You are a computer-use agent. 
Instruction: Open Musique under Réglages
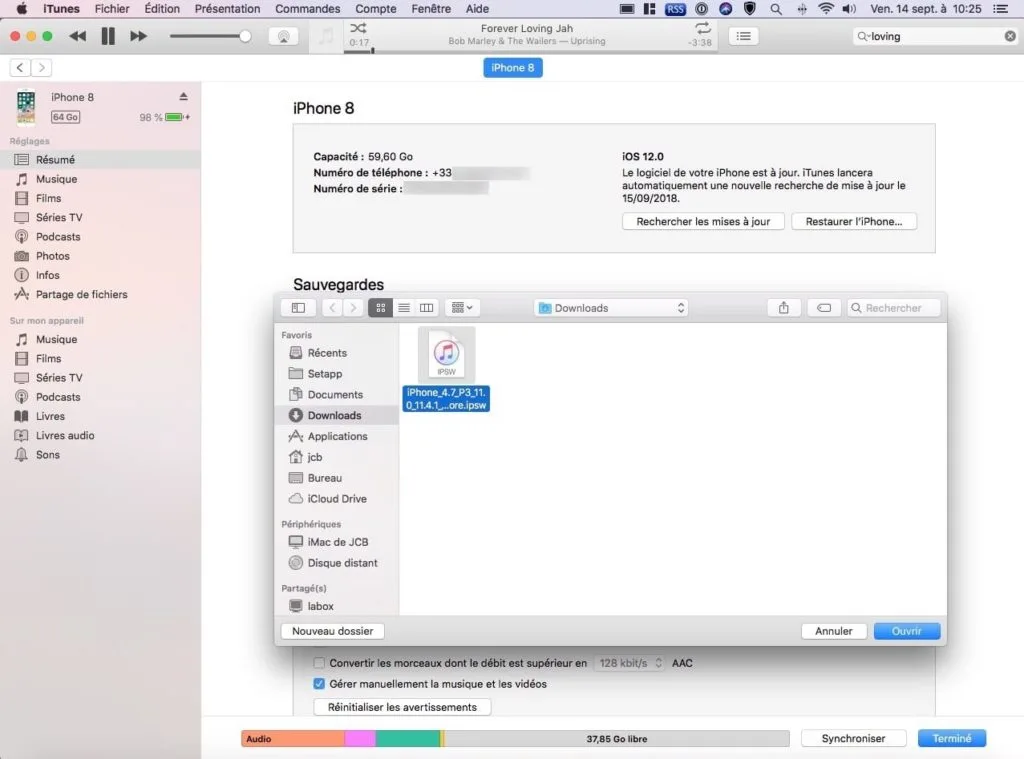coord(100,179)
